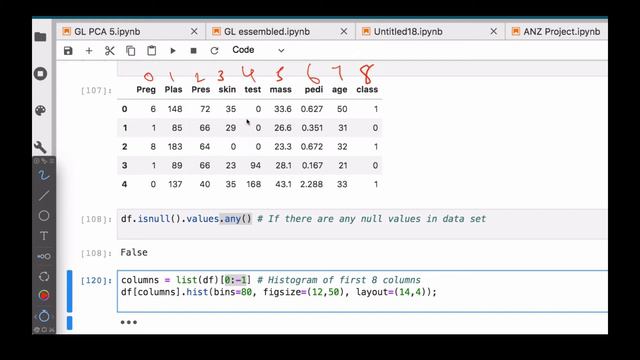Click the Plas value 183
The width and height of the screenshot is (640, 360).
pos(175,147)
